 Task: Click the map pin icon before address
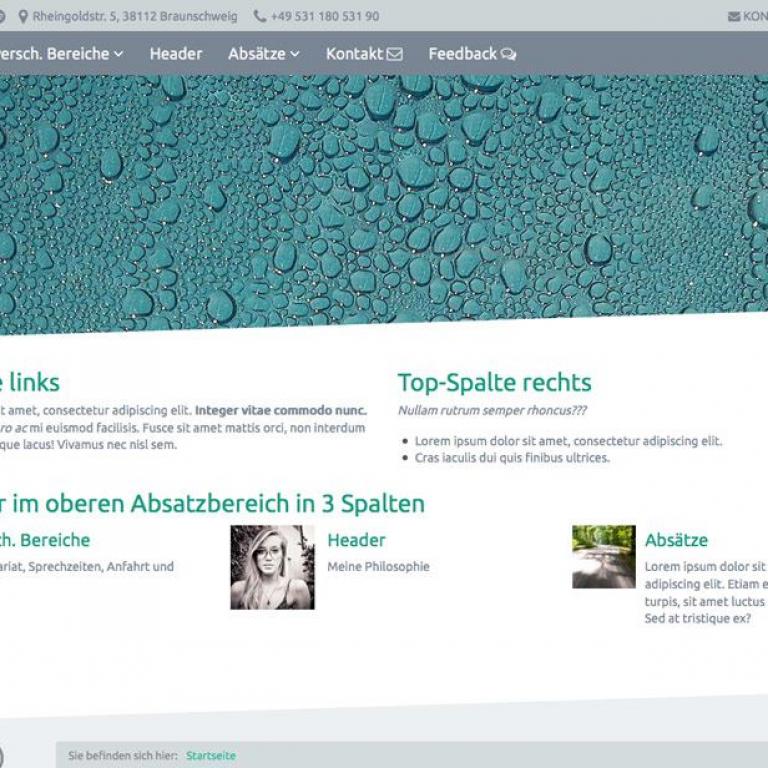pos(23,17)
